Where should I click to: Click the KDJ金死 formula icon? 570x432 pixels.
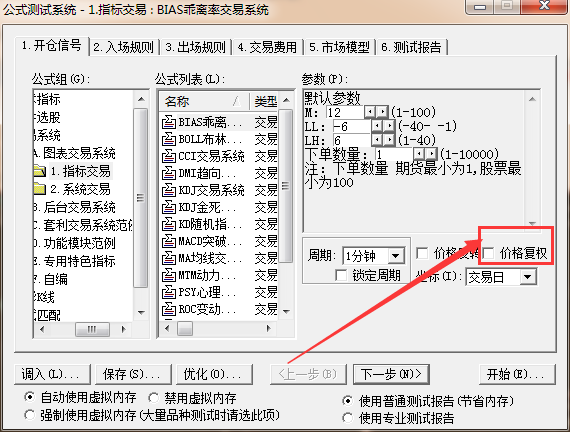(x=169, y=208)
